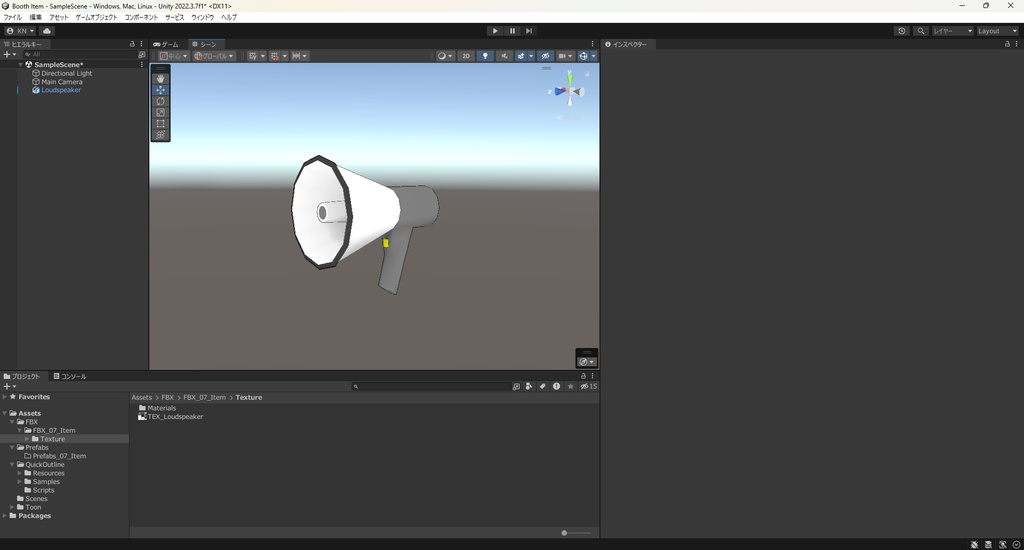The height and width of the screenshot is (550, 1024).
Task: Open the Global handle rotation dropdown
Action: tap(214, 56)
